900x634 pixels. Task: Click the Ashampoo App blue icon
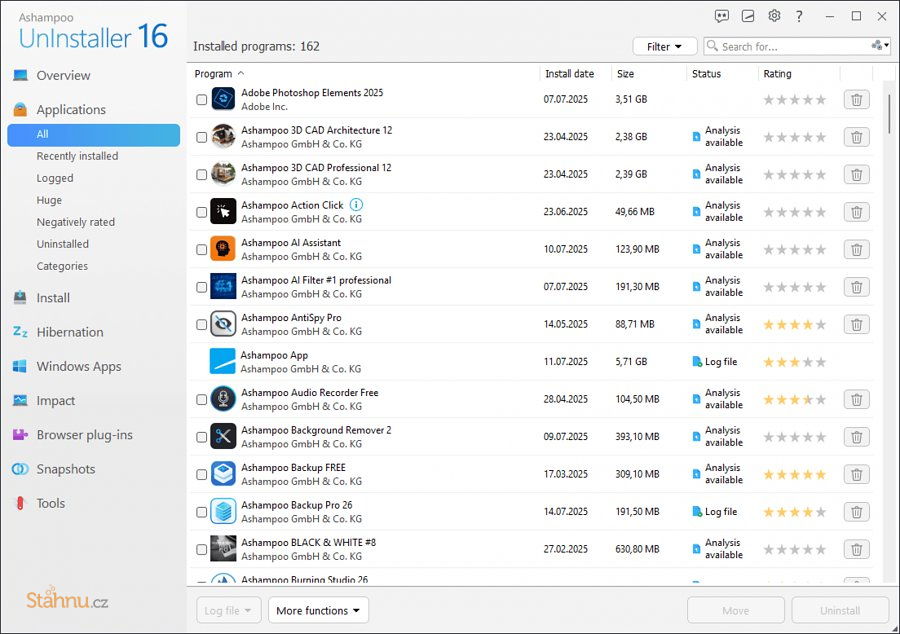pyautogui.click(x=222, y=361)
